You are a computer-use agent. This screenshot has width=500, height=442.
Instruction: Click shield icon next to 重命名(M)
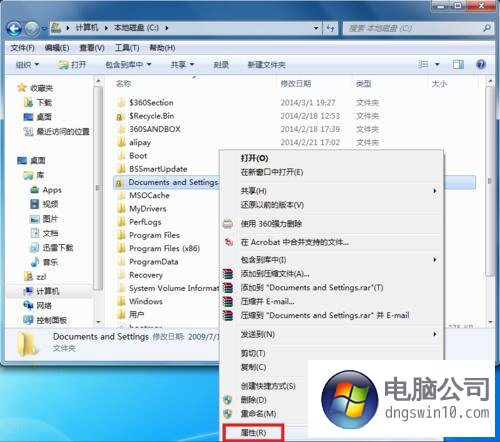click(228, 414)
